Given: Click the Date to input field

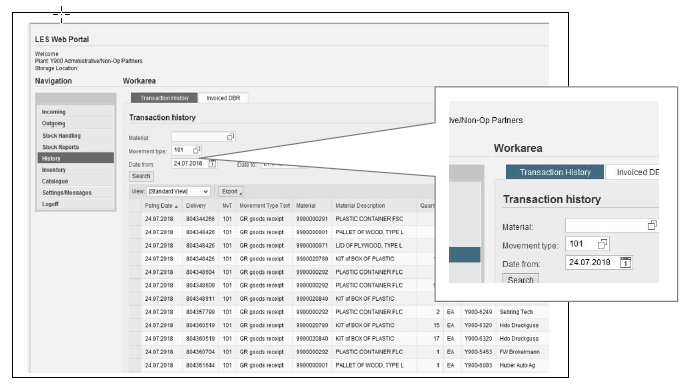Looking at the screenshot, I should 284,164.
